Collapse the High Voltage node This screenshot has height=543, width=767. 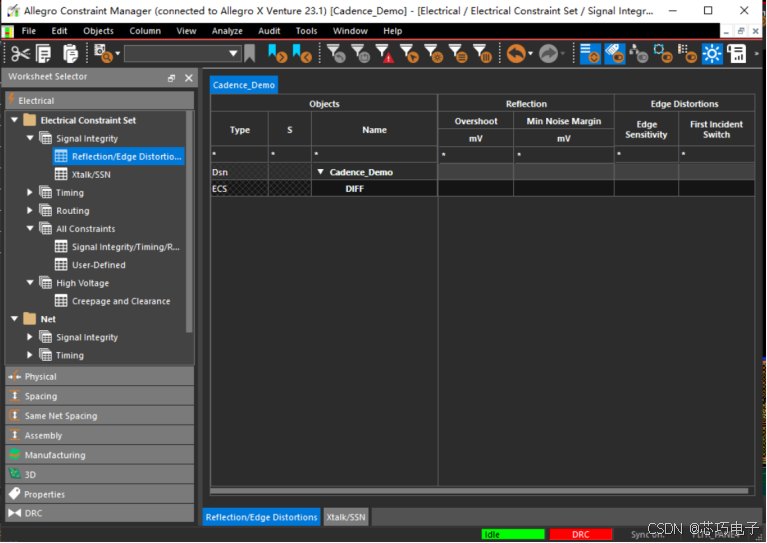(x=30, y=283)
